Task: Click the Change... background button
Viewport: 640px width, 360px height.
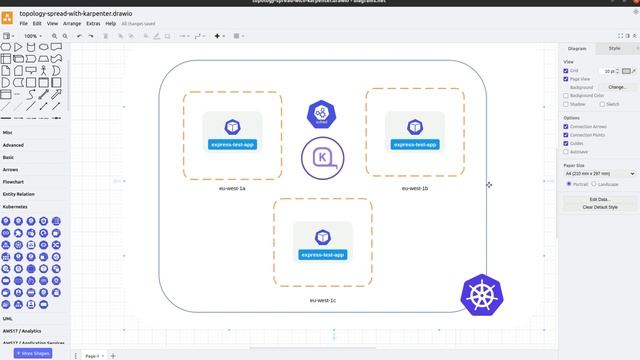Action: 617,87
